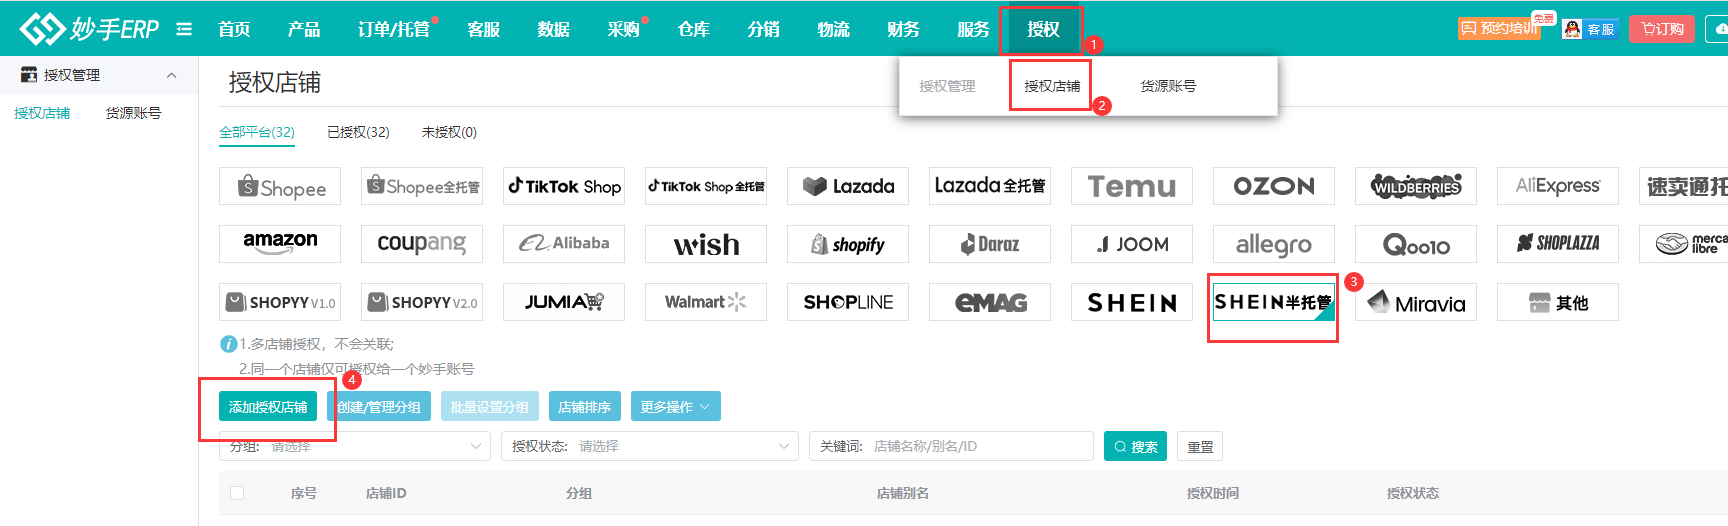Select the SHOPLINE platform tile

coord(848,302)
